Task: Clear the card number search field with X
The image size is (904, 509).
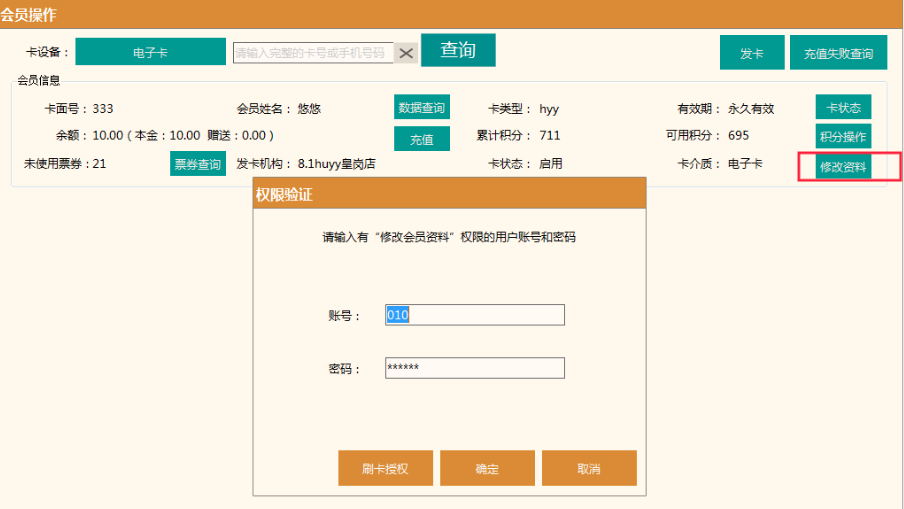Action: click(x=406, y=53)
